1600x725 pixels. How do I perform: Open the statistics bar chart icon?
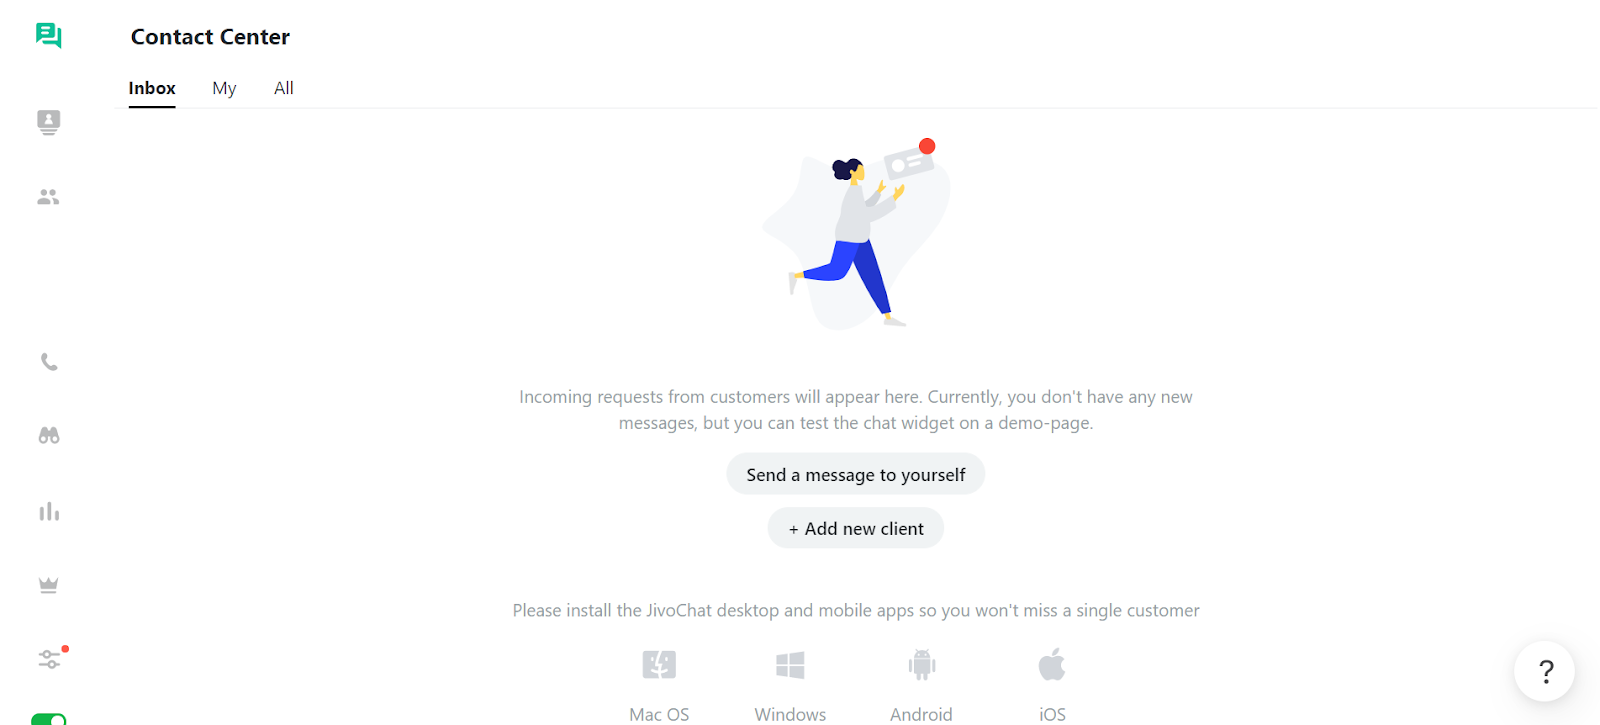pos(48,511)
